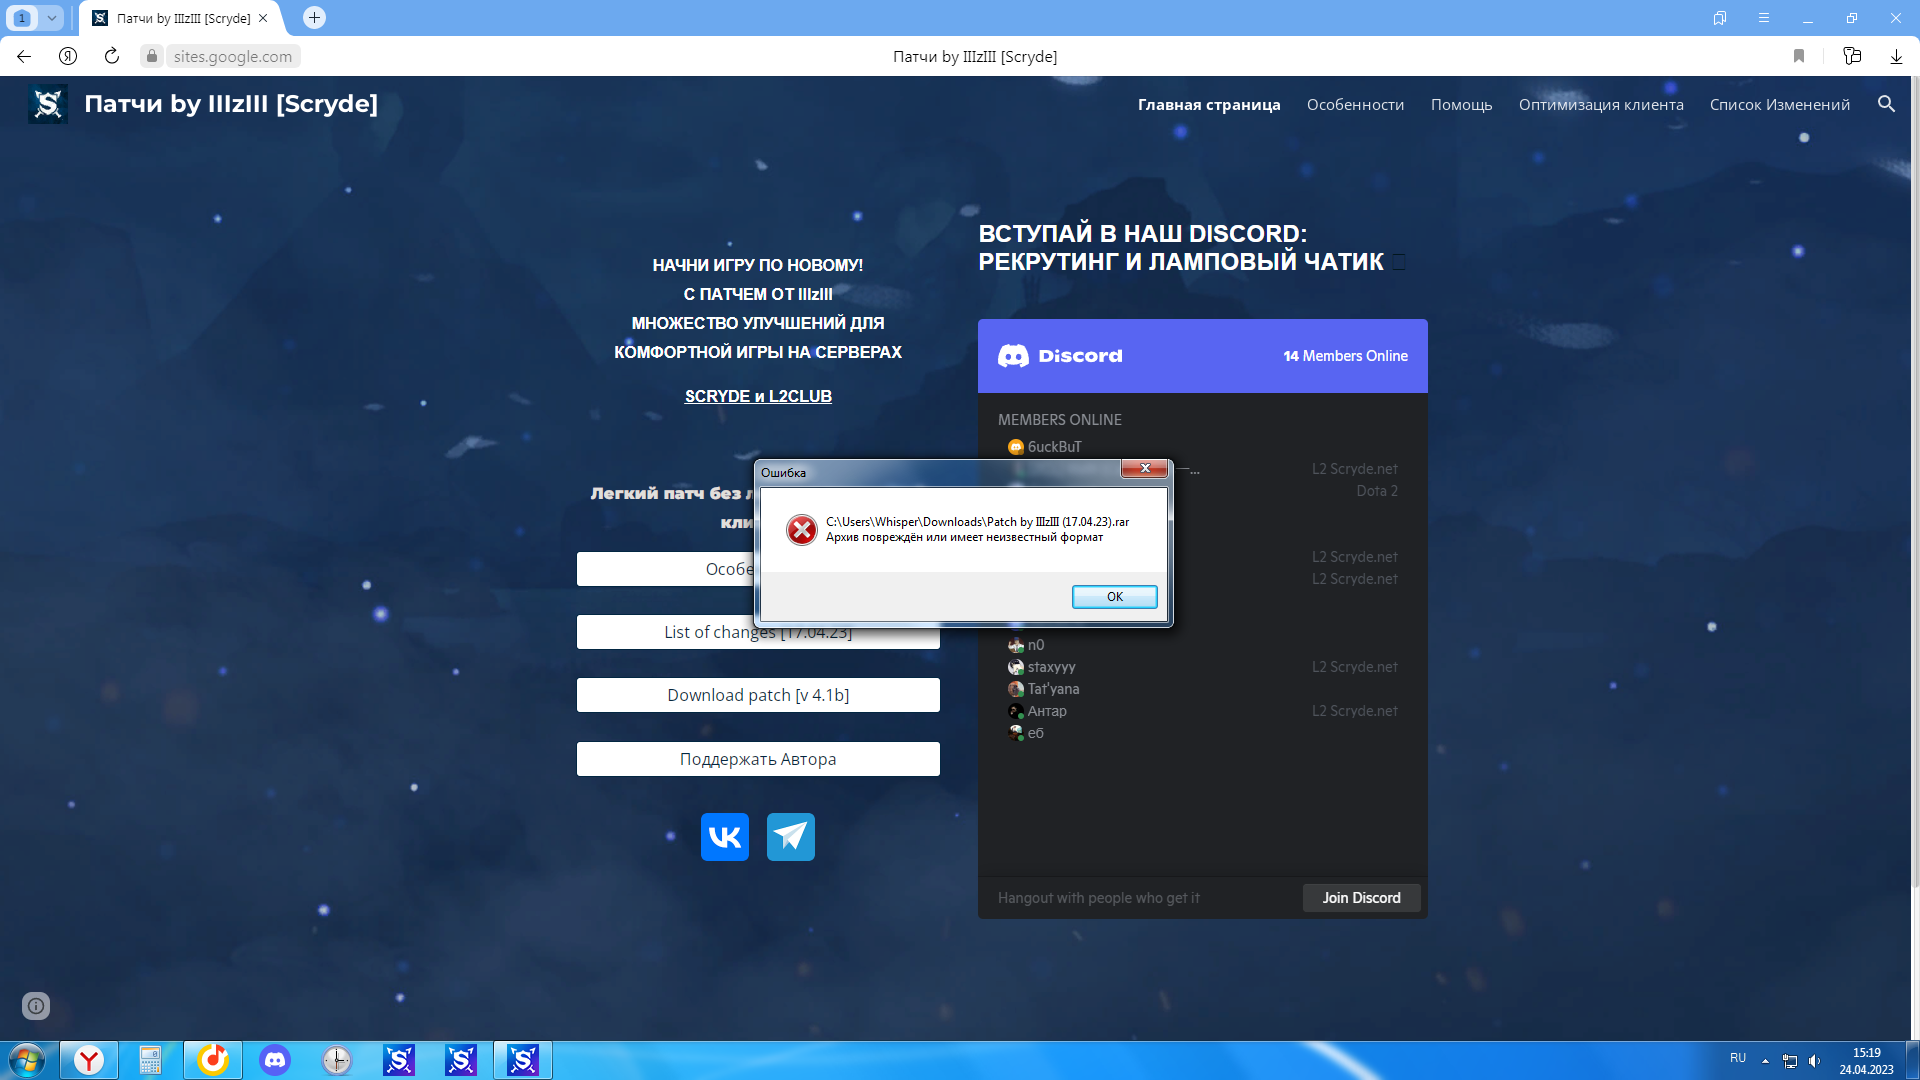Expand the tab group dropdown arrow
This screenshot has width=1920, height=1080.
[52, 18]
